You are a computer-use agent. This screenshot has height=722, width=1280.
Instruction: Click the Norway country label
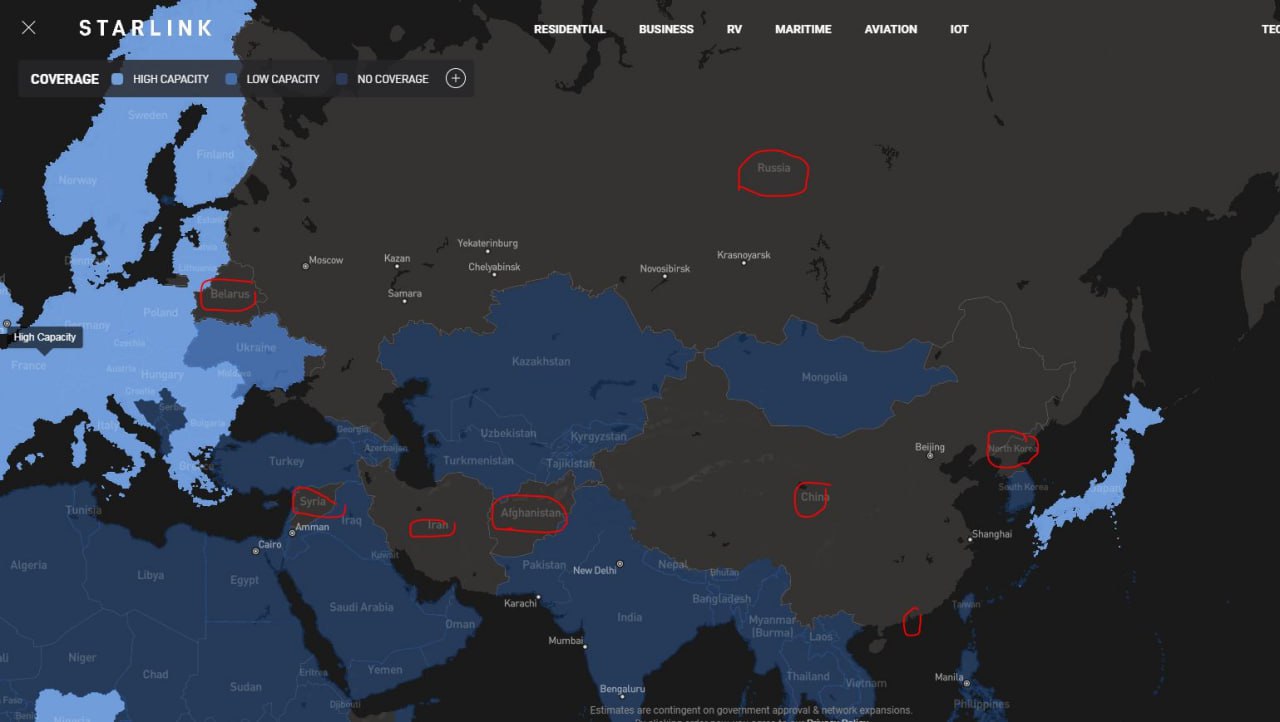click(x=78, y=181)
